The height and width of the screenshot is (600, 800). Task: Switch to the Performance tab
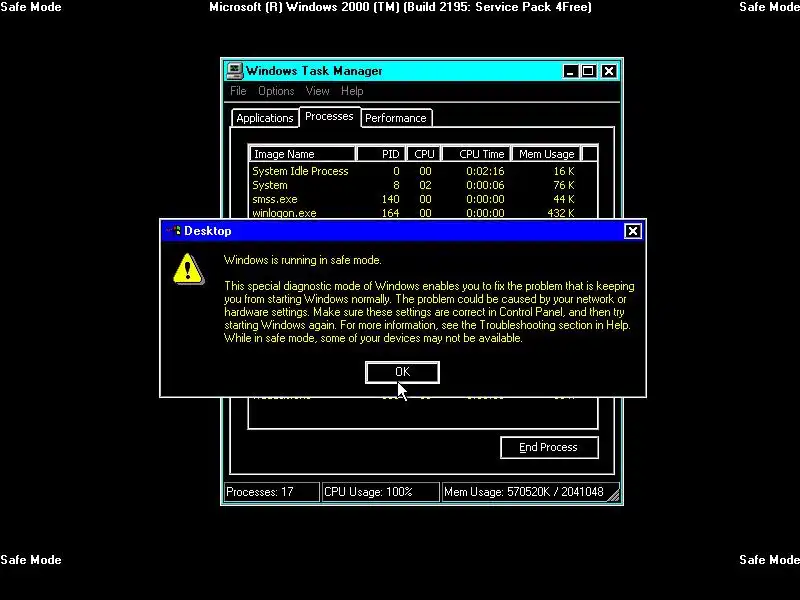[x=396, y=118]
